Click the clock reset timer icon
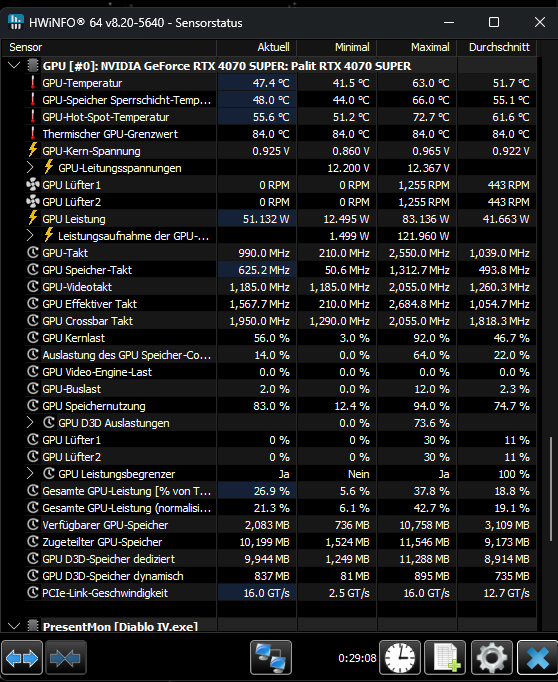 click(400, 658)
